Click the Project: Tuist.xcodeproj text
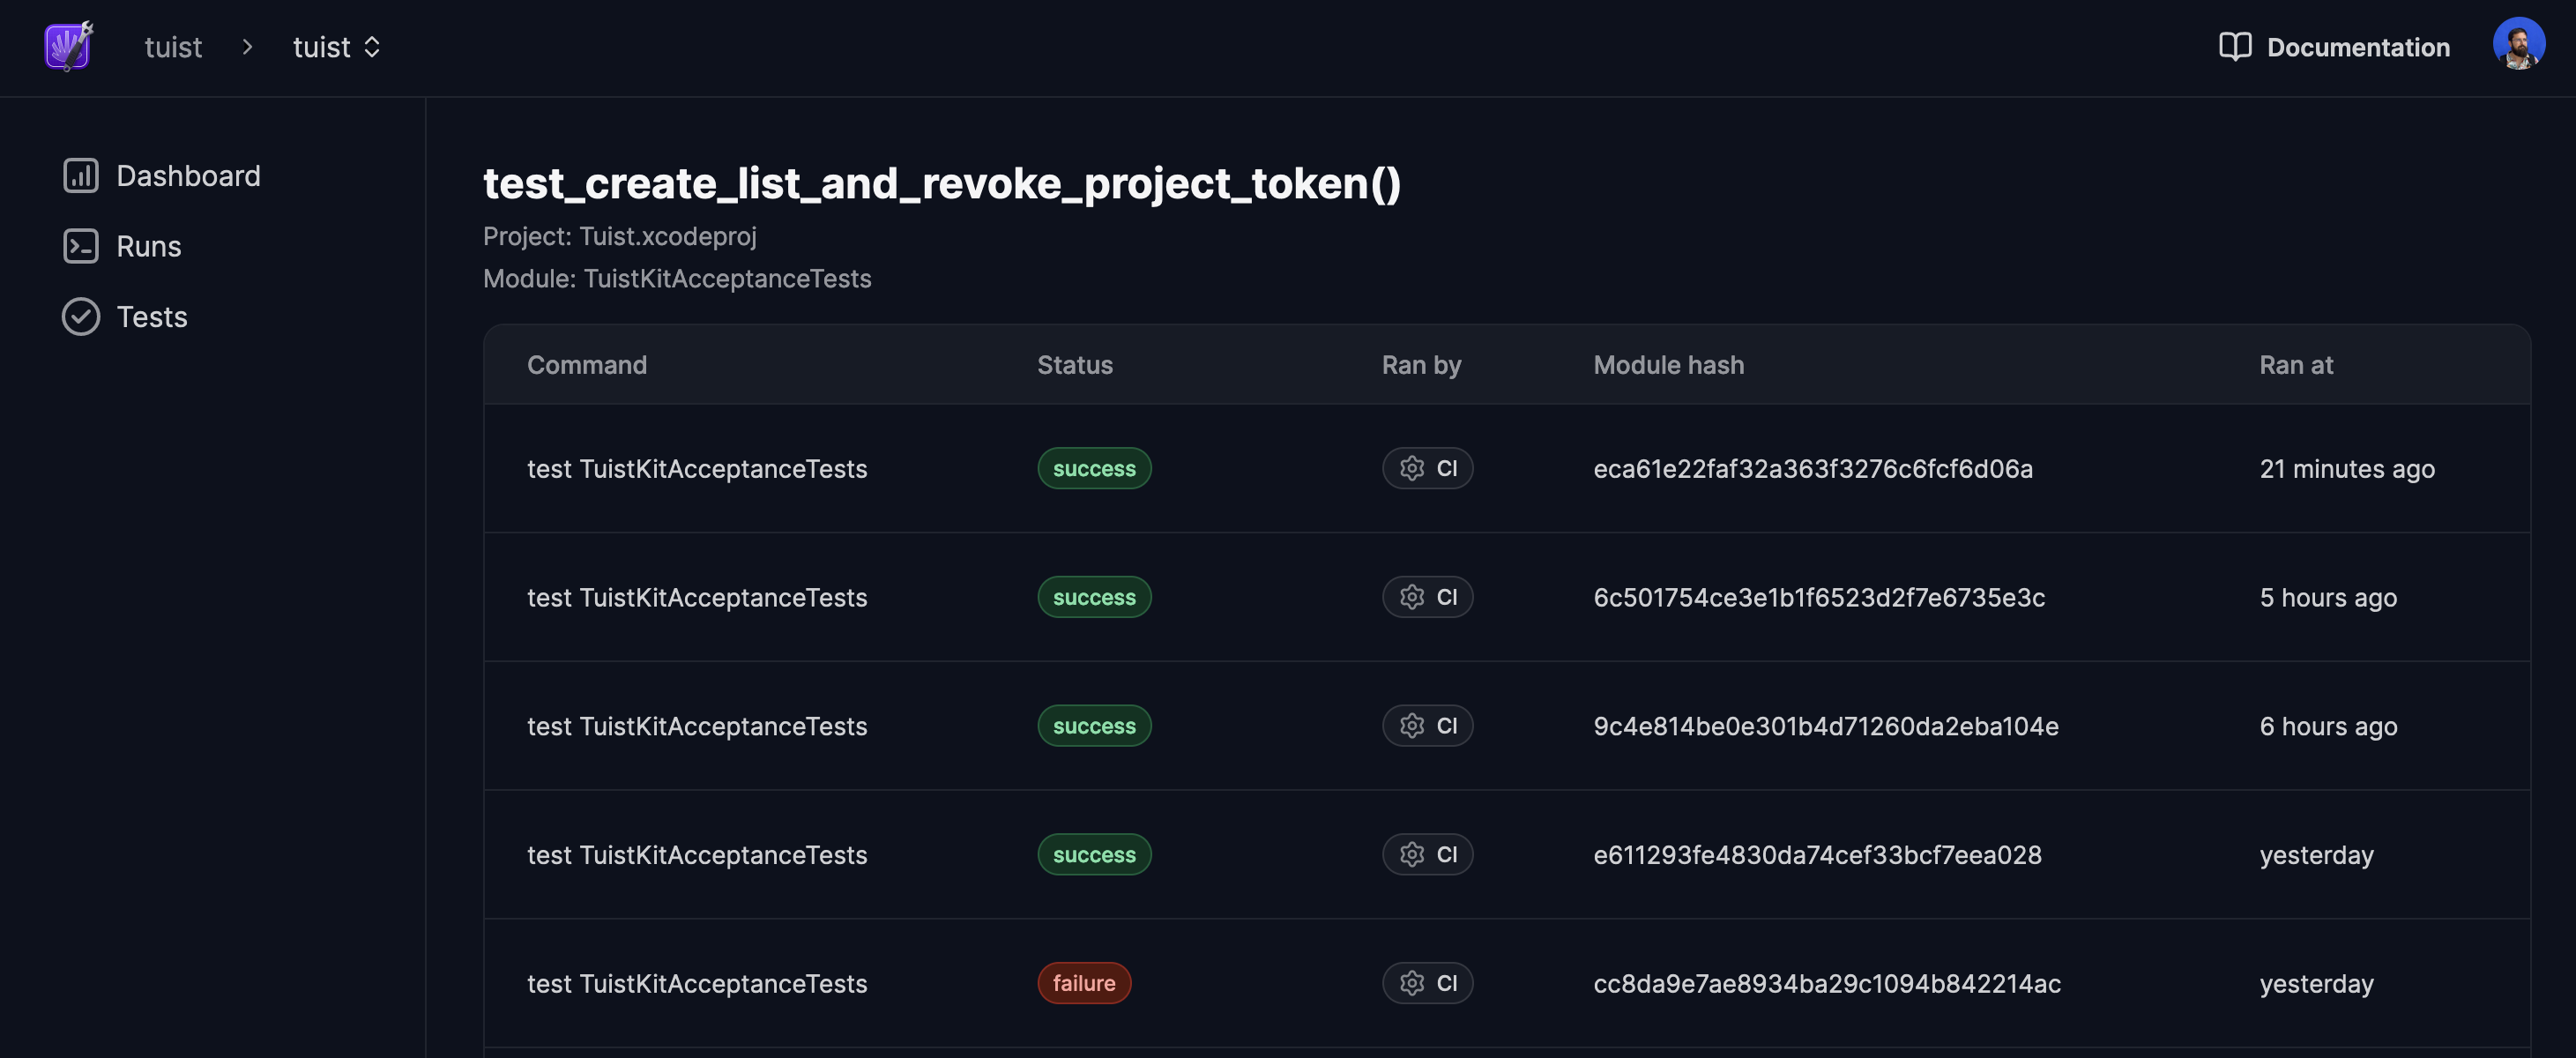Viewport: 2576px width, 1058px height. pyautogui.click(x=620, y=237)
